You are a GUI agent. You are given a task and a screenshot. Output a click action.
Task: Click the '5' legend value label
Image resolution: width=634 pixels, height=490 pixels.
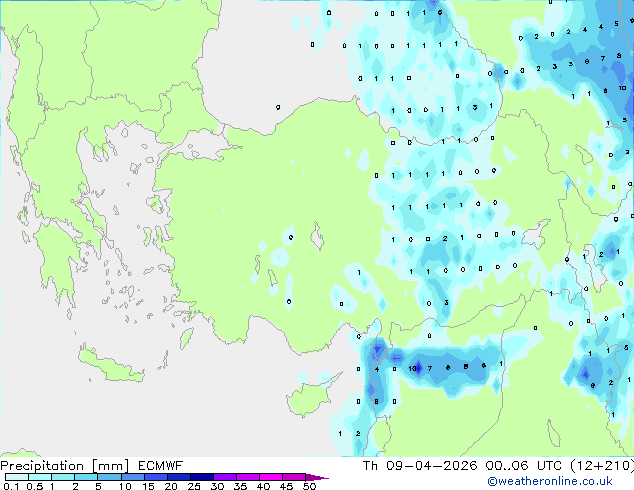(x=98, y=486)
